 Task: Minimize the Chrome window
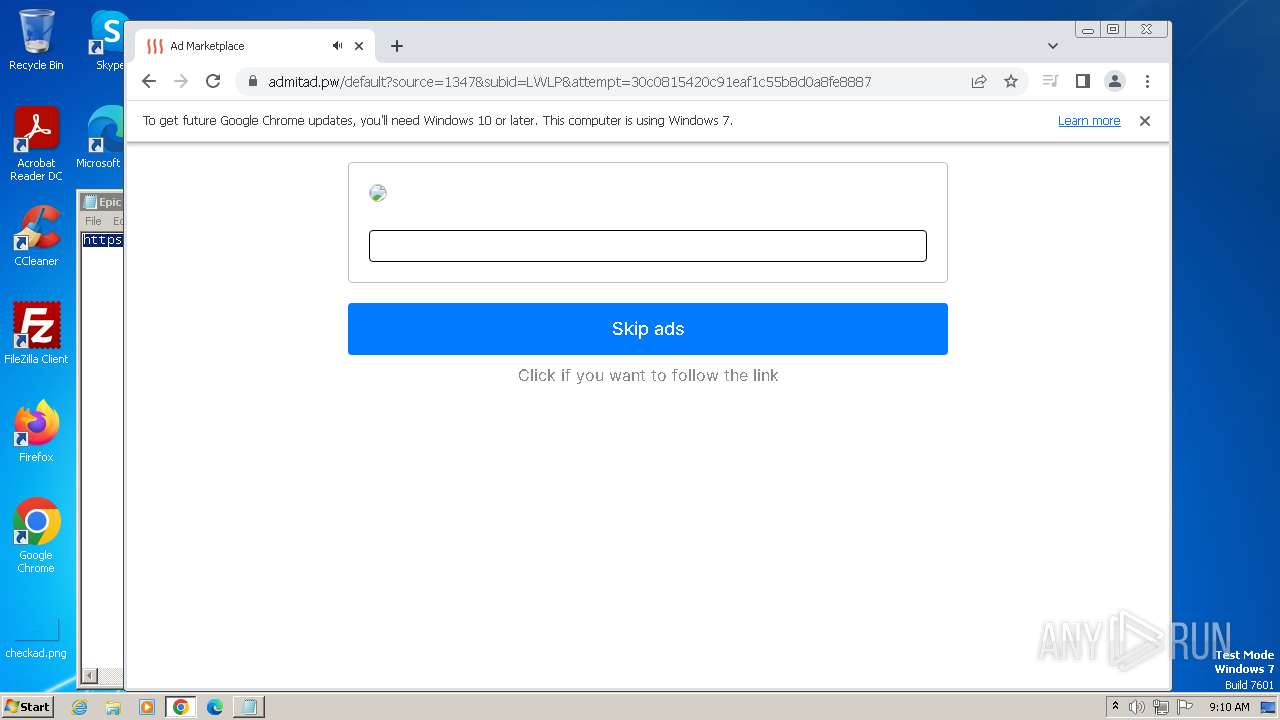tap(1088, 30)
